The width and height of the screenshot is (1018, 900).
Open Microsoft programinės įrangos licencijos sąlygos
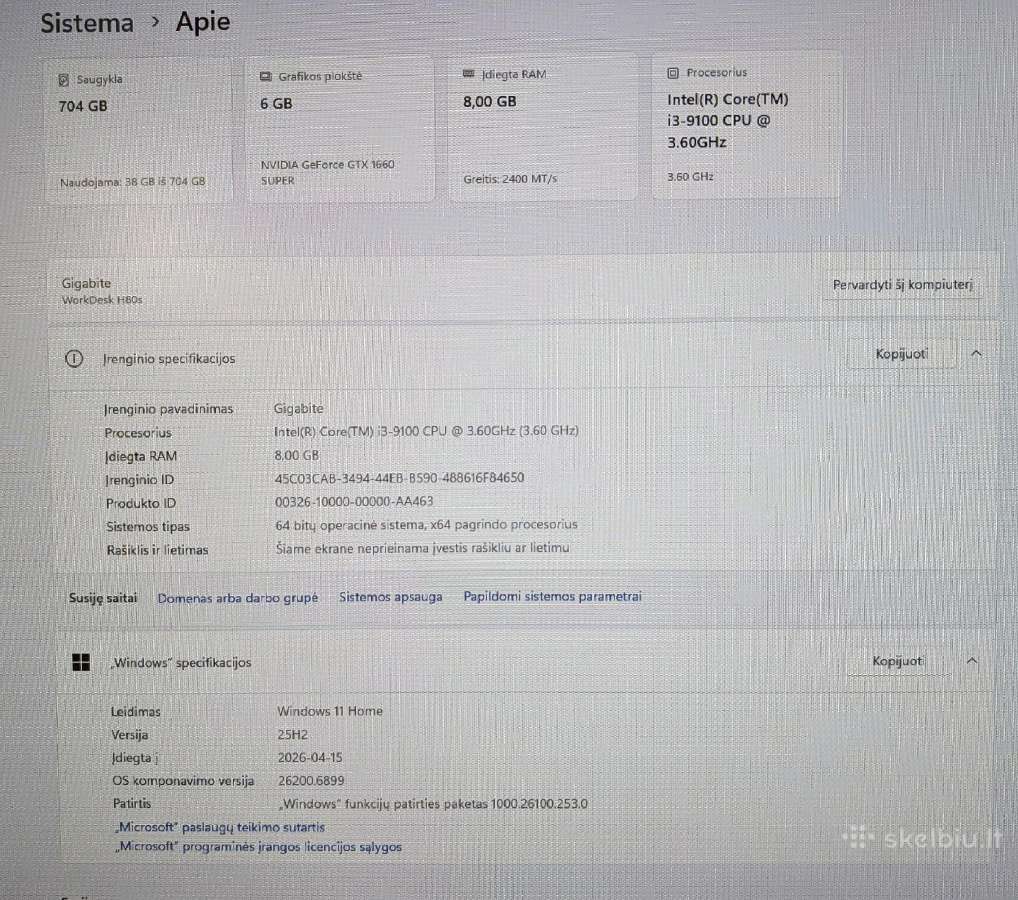coord(258,847)
